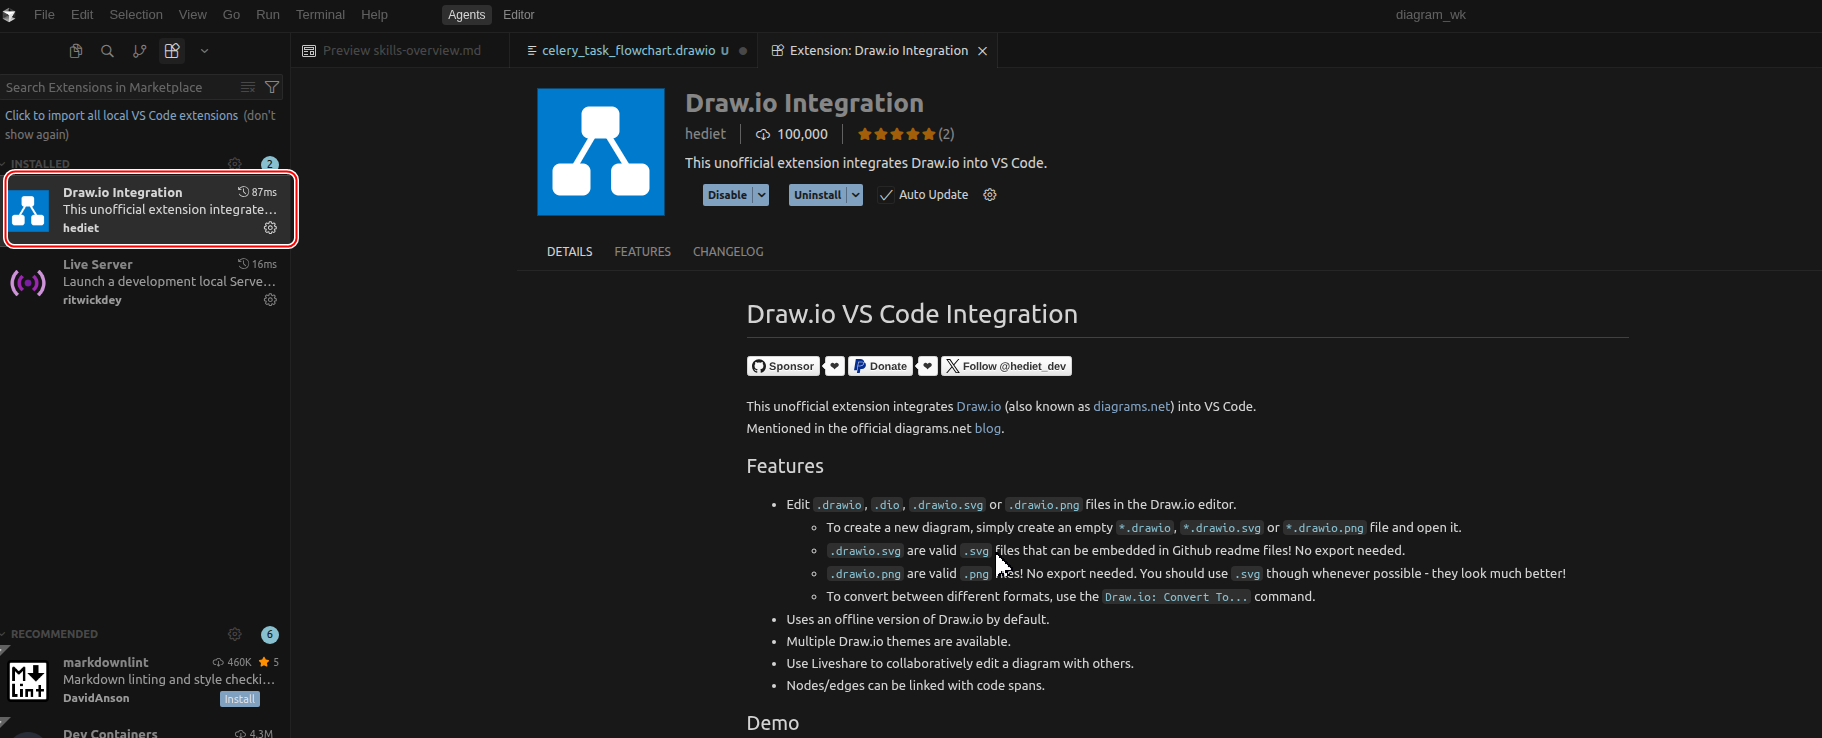Click the Disable button
This screenshot has height=738, width=1822.
[727, 195]
